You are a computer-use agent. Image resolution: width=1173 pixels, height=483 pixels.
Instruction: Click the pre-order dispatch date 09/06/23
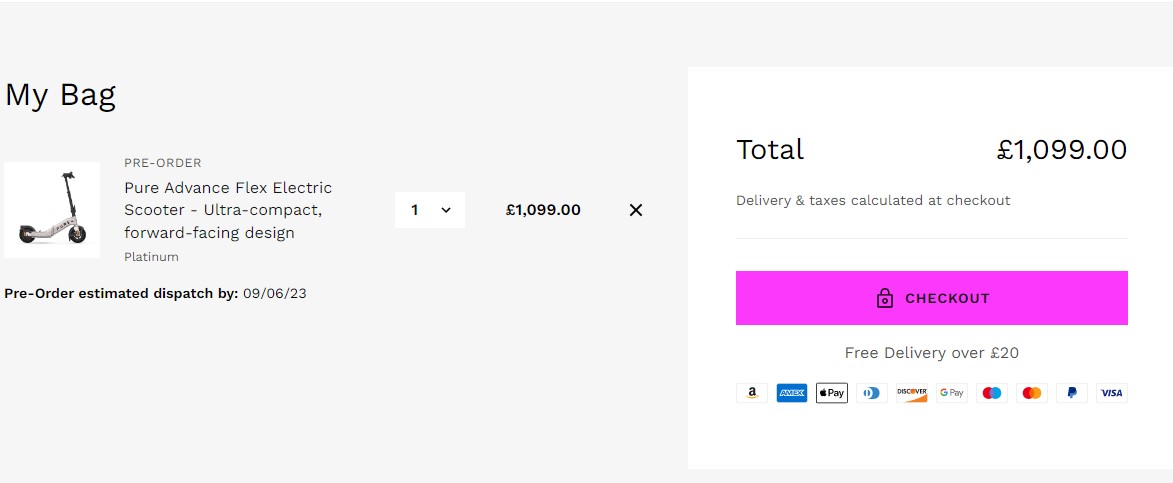tap(275, 293)
